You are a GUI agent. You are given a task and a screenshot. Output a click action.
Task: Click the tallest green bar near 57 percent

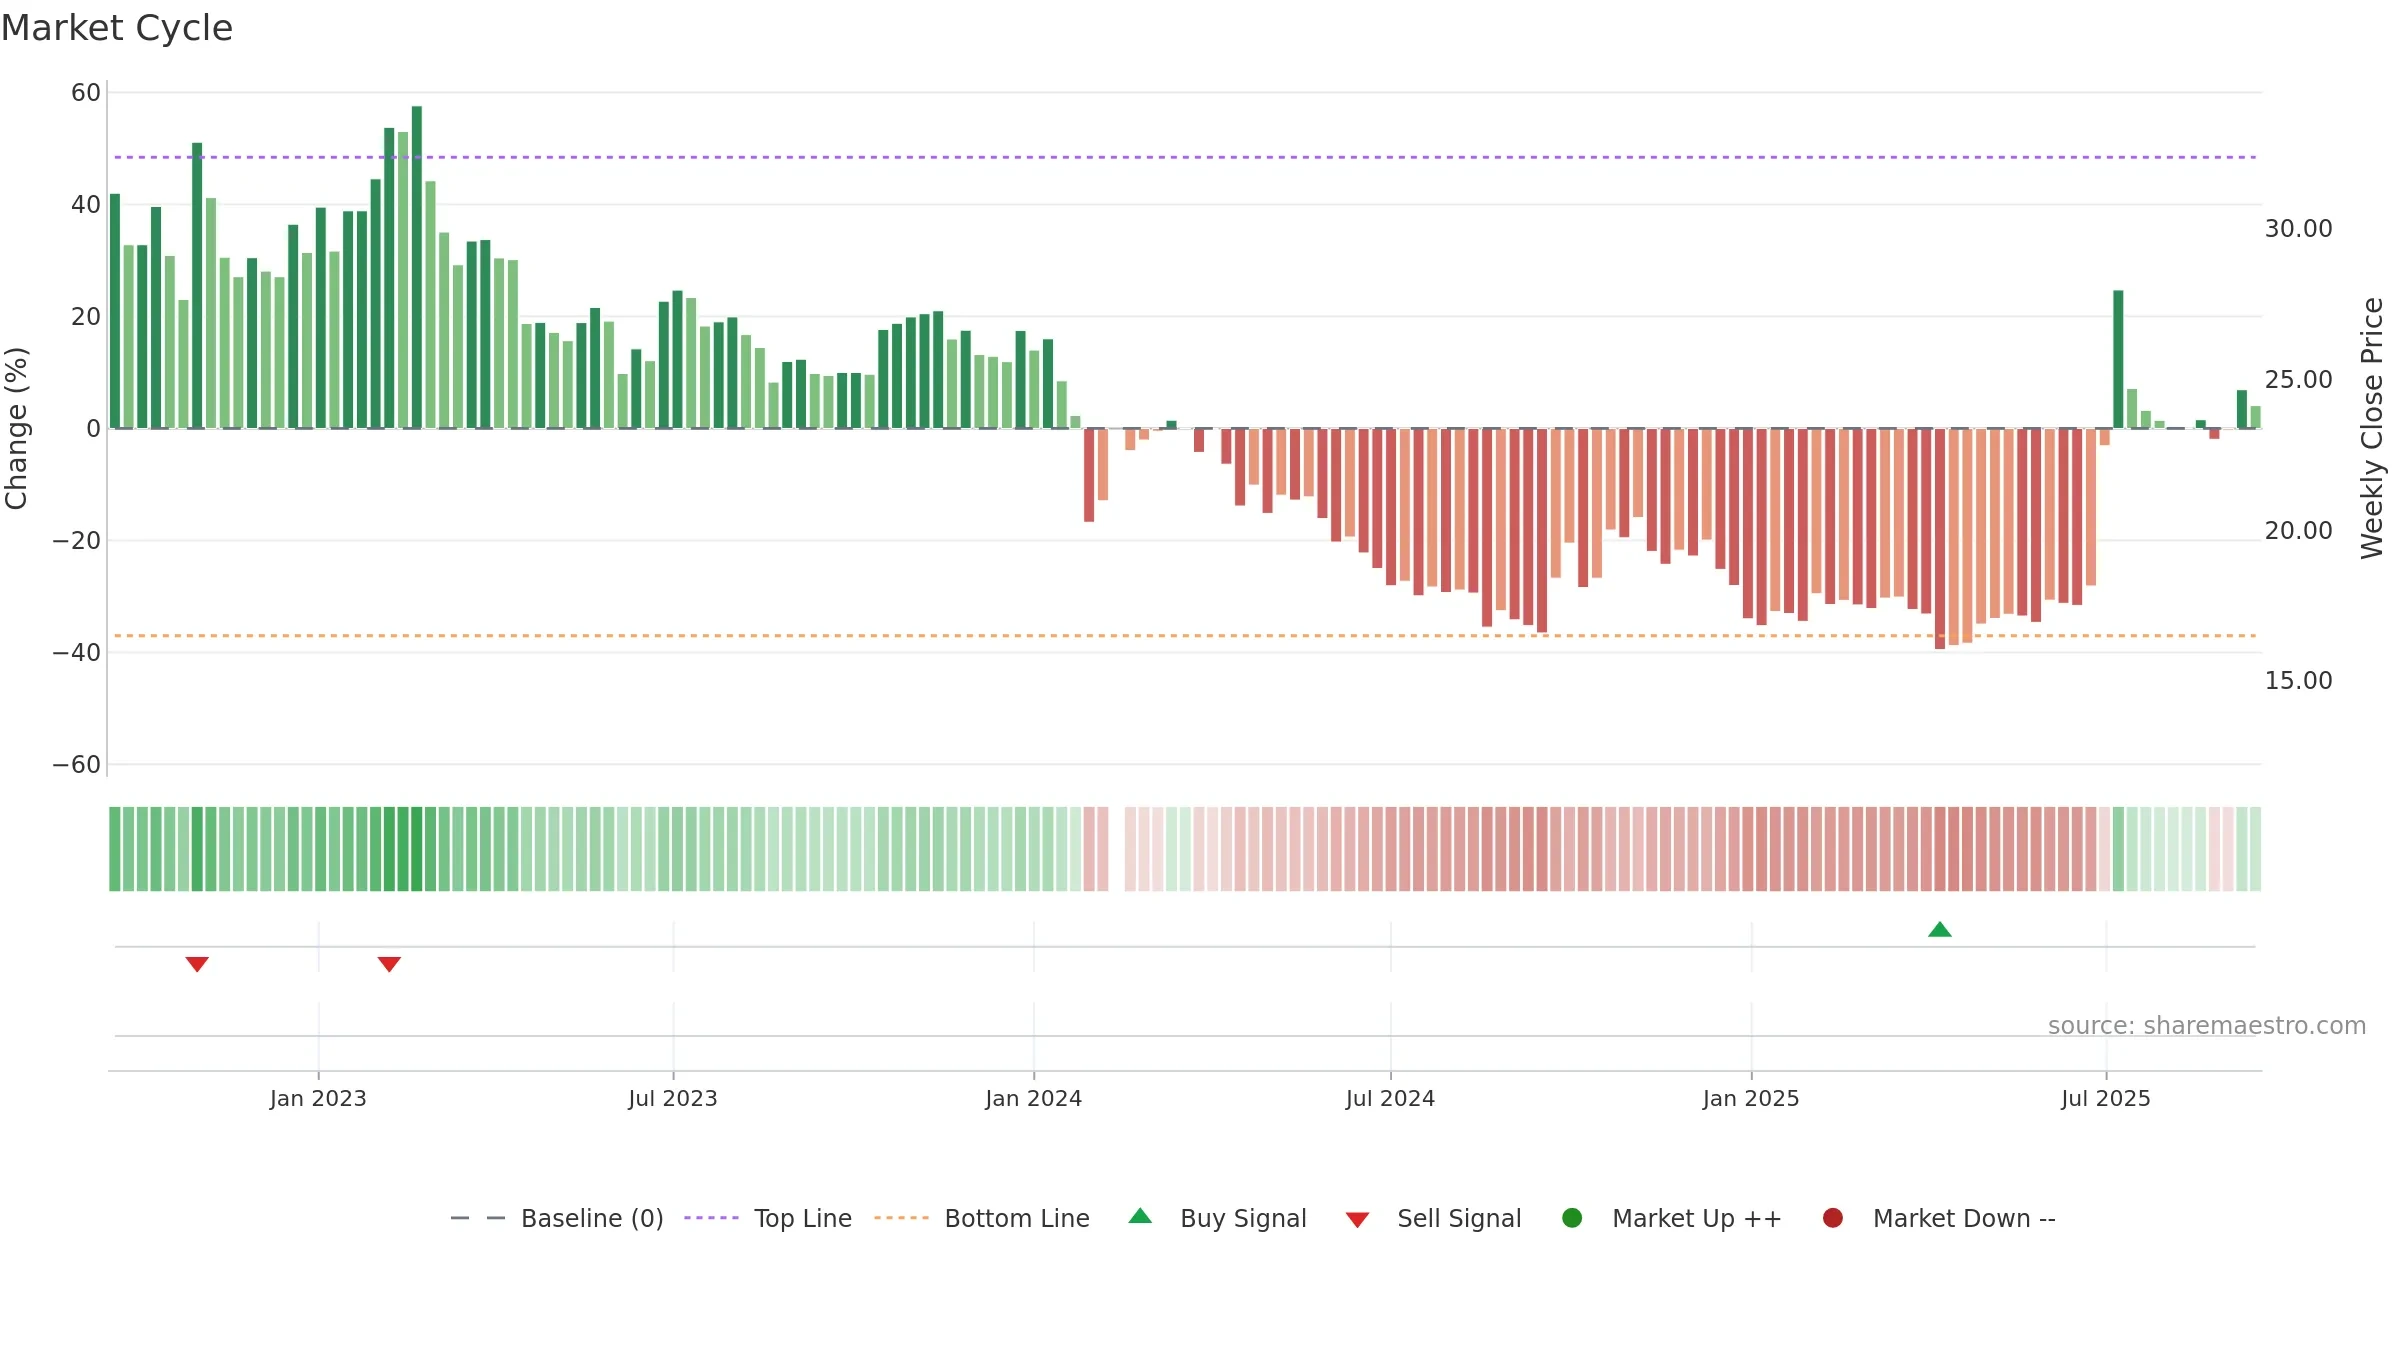[x=417, y=267]
